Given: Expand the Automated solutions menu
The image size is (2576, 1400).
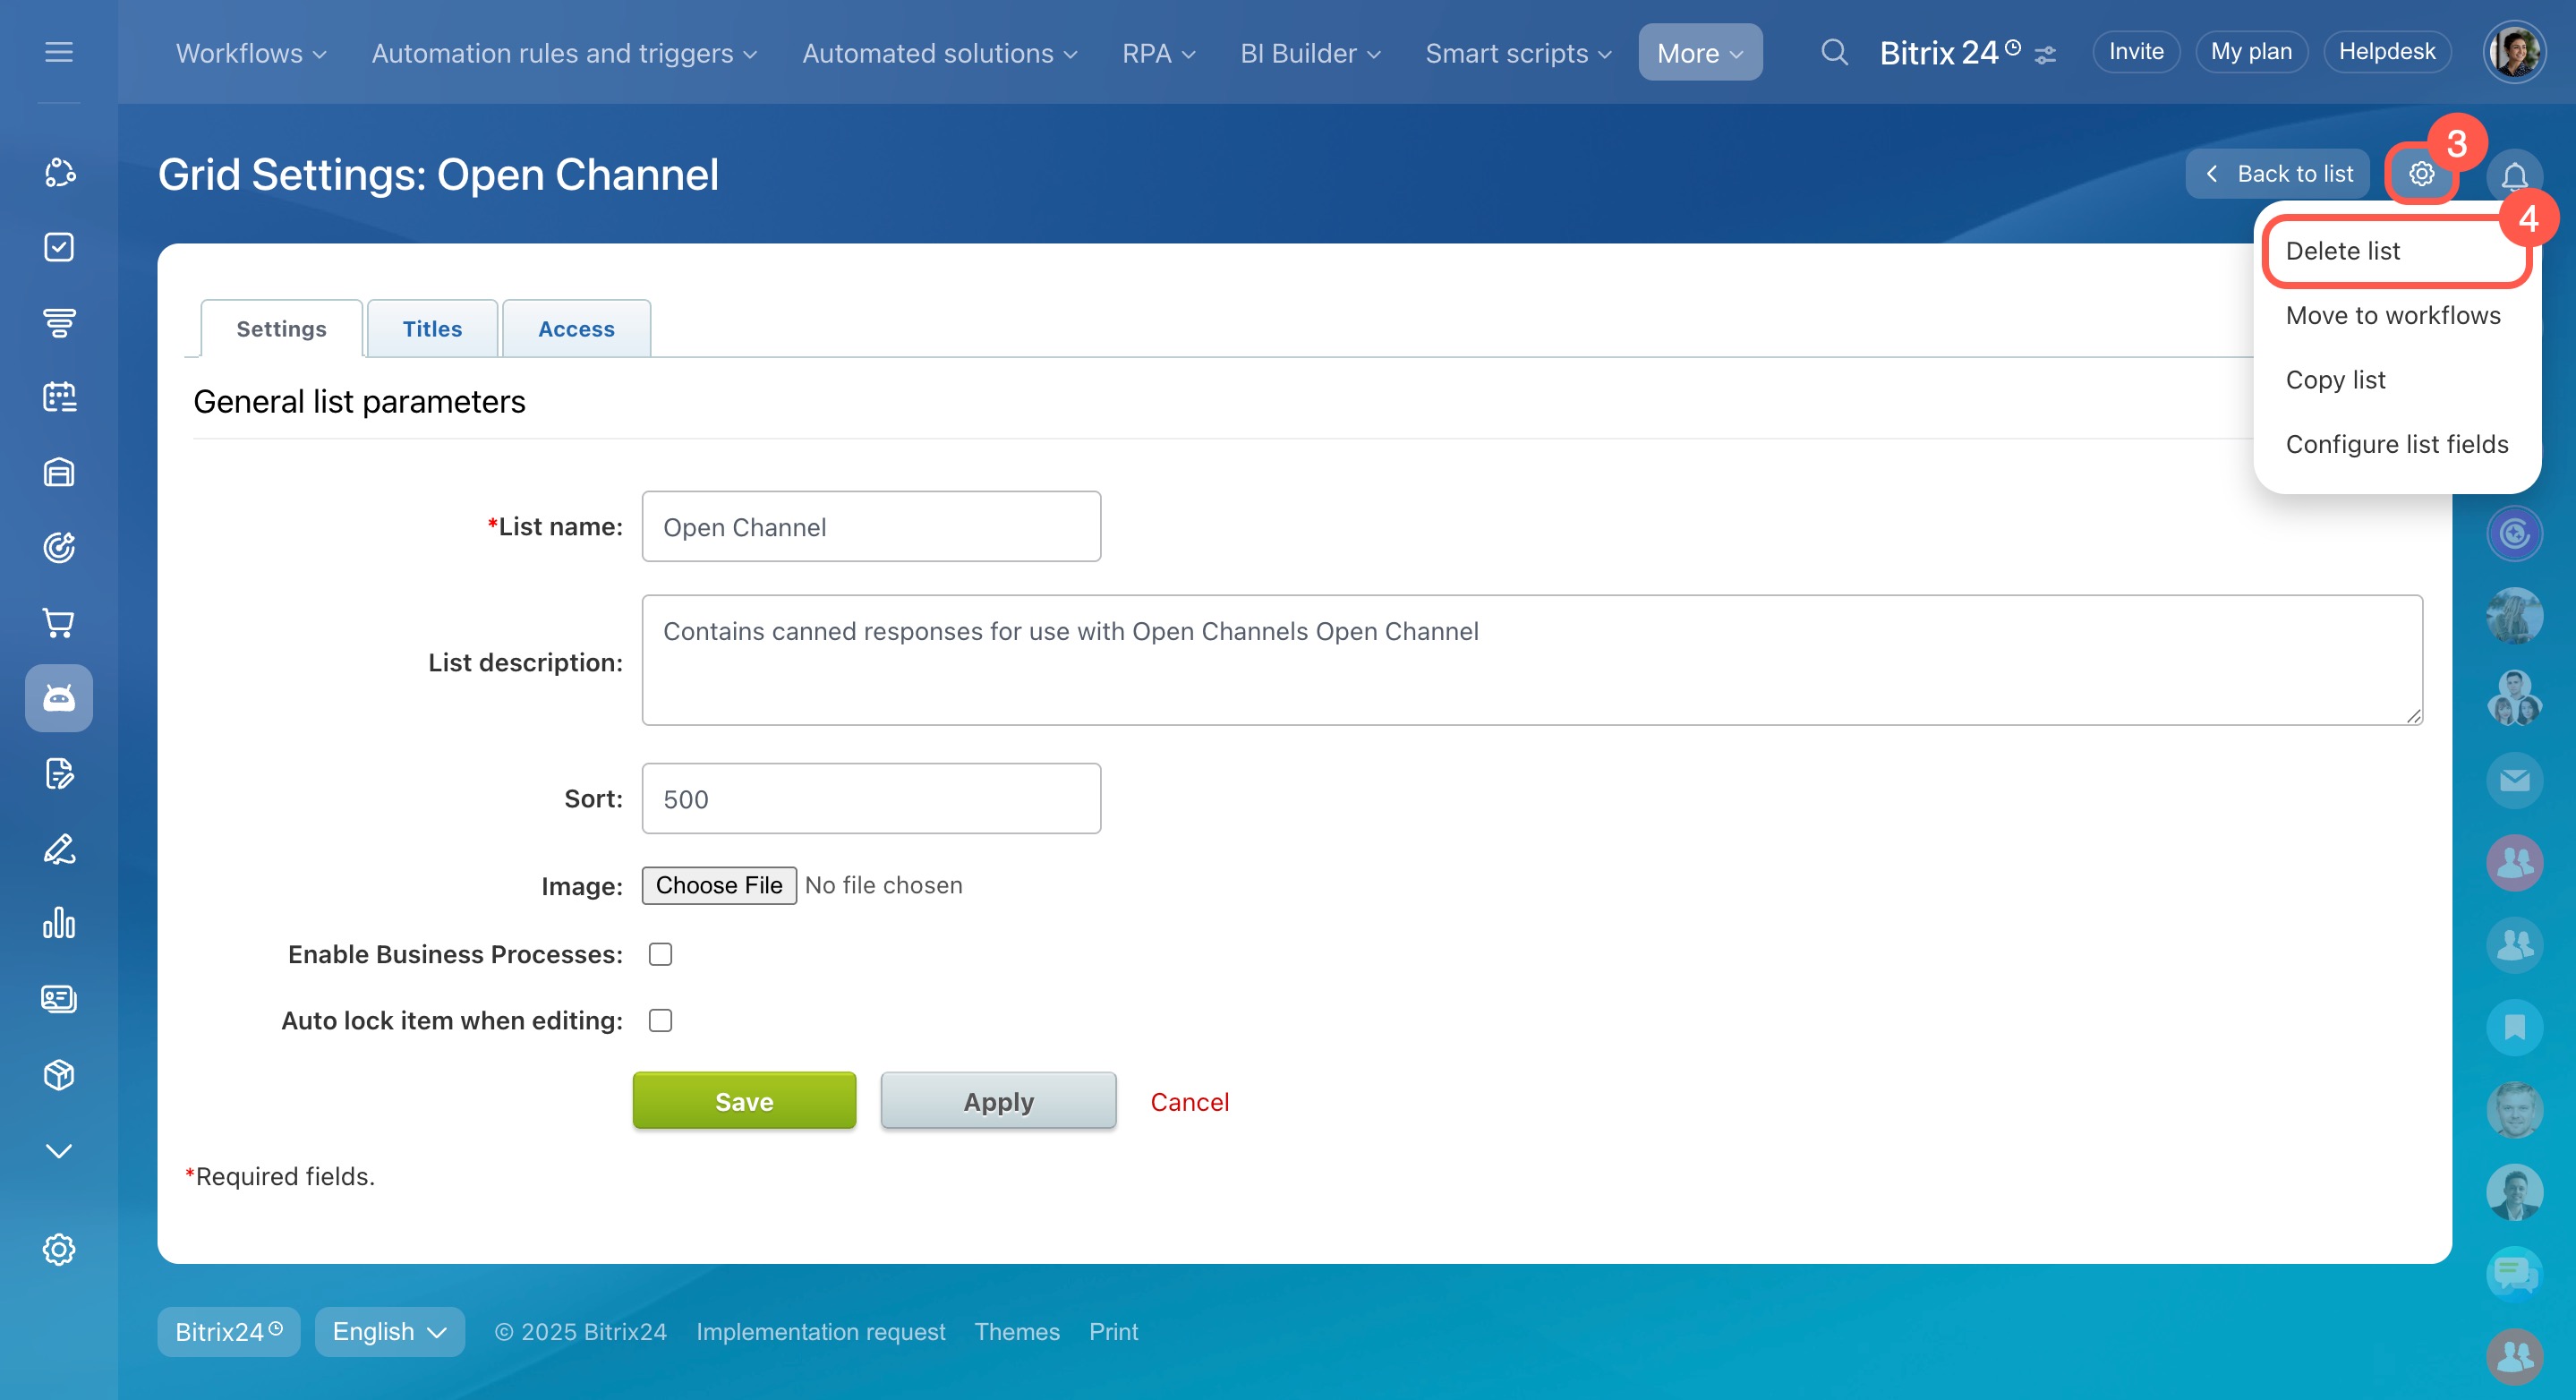Looking at the screenshot, I should point(939,53).
